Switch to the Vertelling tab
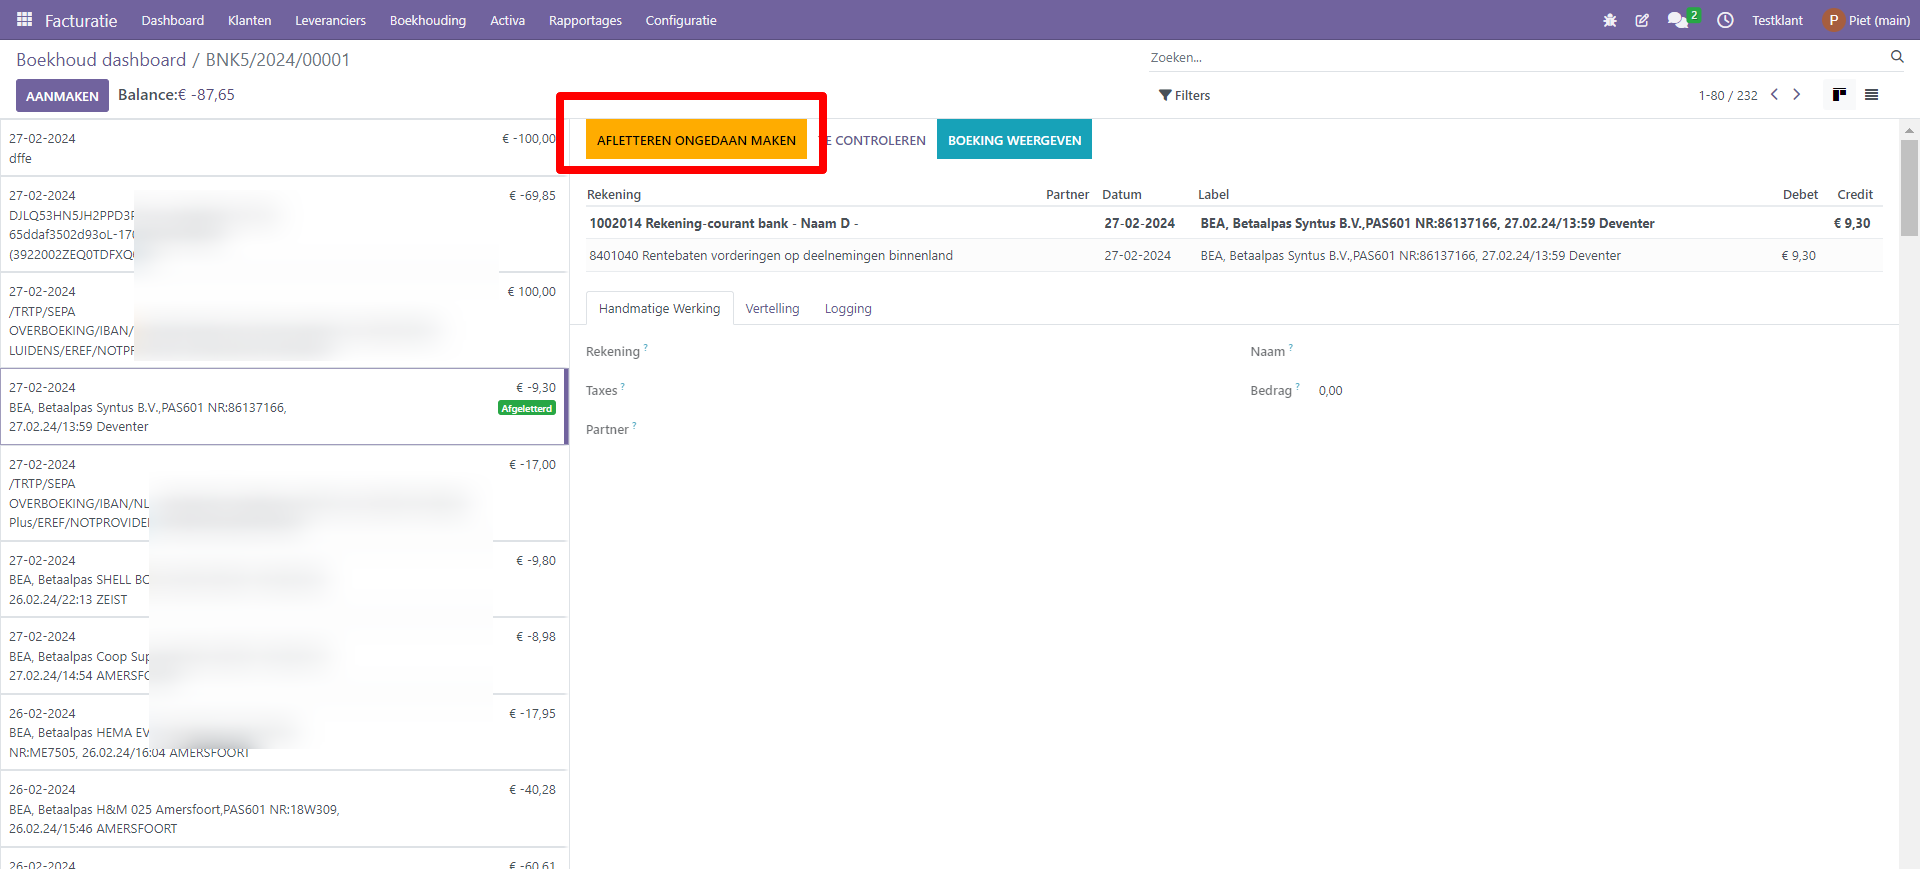Viewport: 1920px width, 869px height. tap(772, 309)
